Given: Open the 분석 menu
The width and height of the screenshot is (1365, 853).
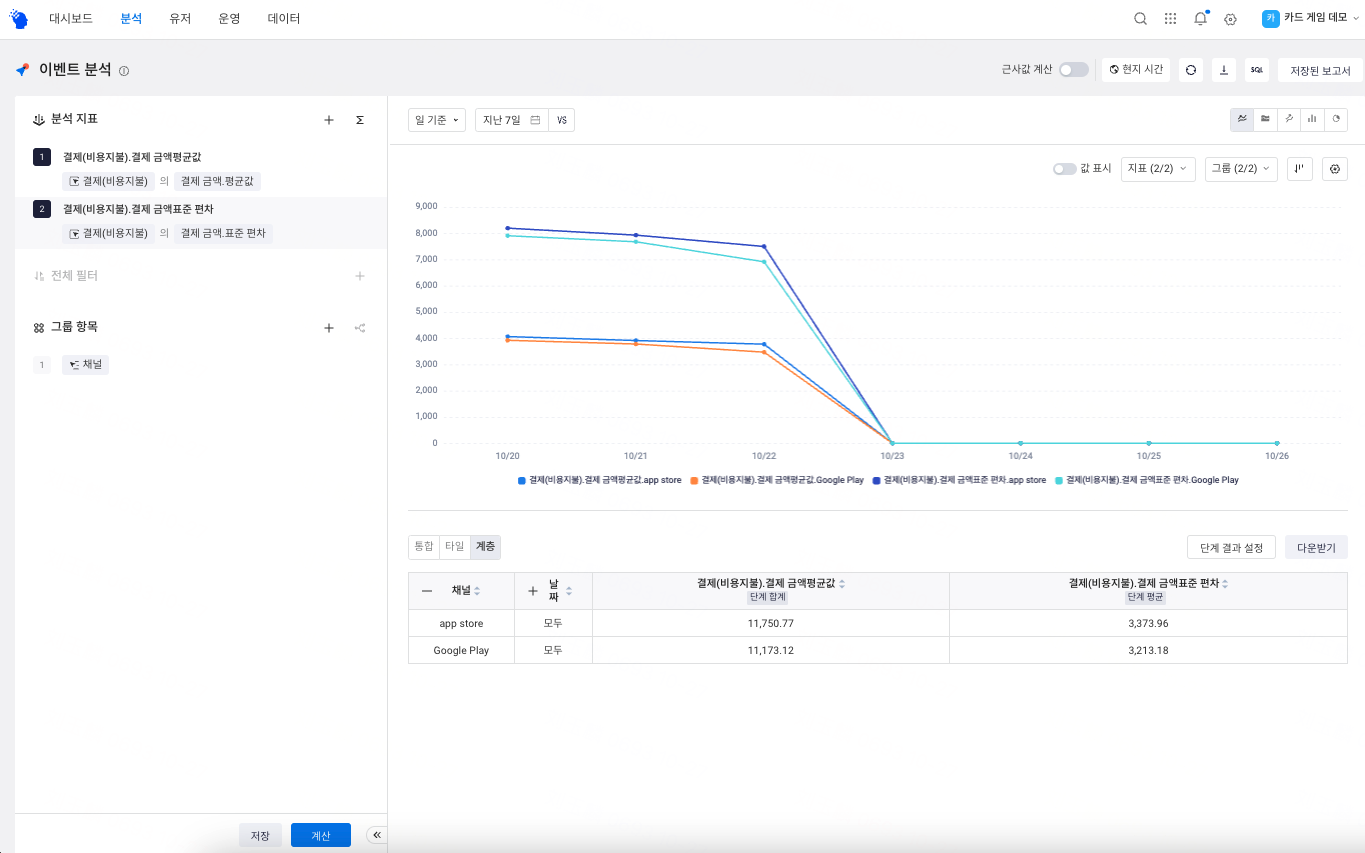Looking at the screenshot, I should 131,19.
